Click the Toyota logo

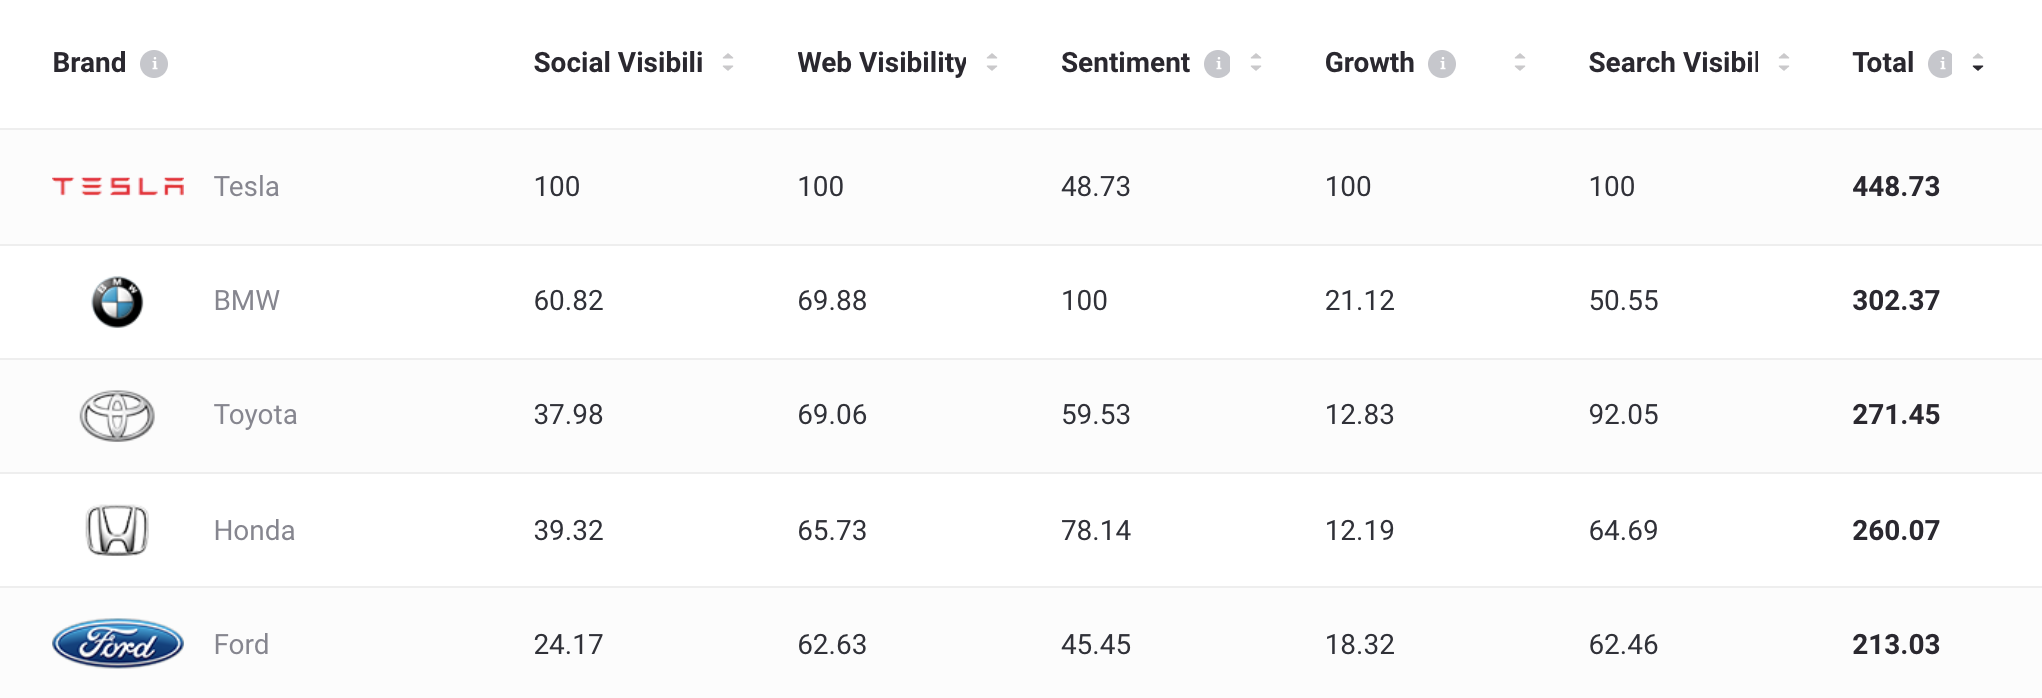(x=117, y=416)
